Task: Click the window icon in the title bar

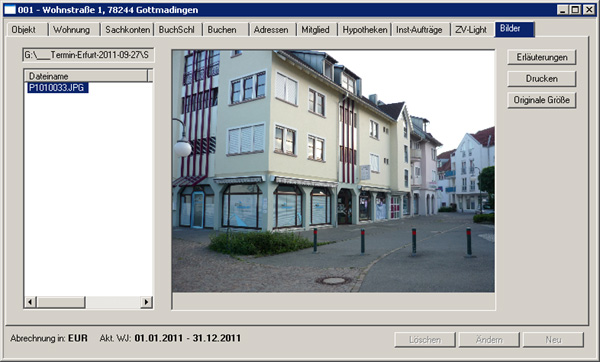Action: click(10, 10)
